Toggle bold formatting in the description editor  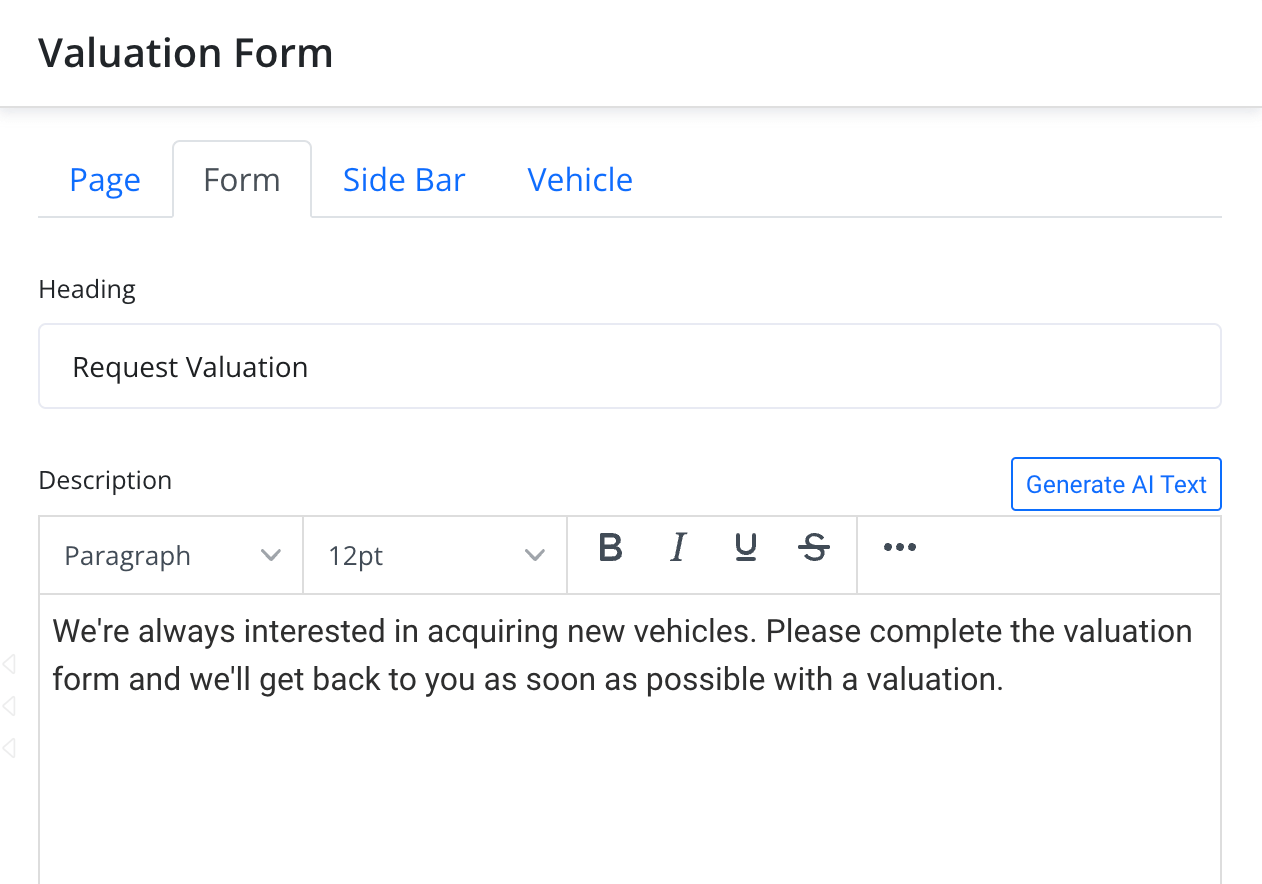610,548
